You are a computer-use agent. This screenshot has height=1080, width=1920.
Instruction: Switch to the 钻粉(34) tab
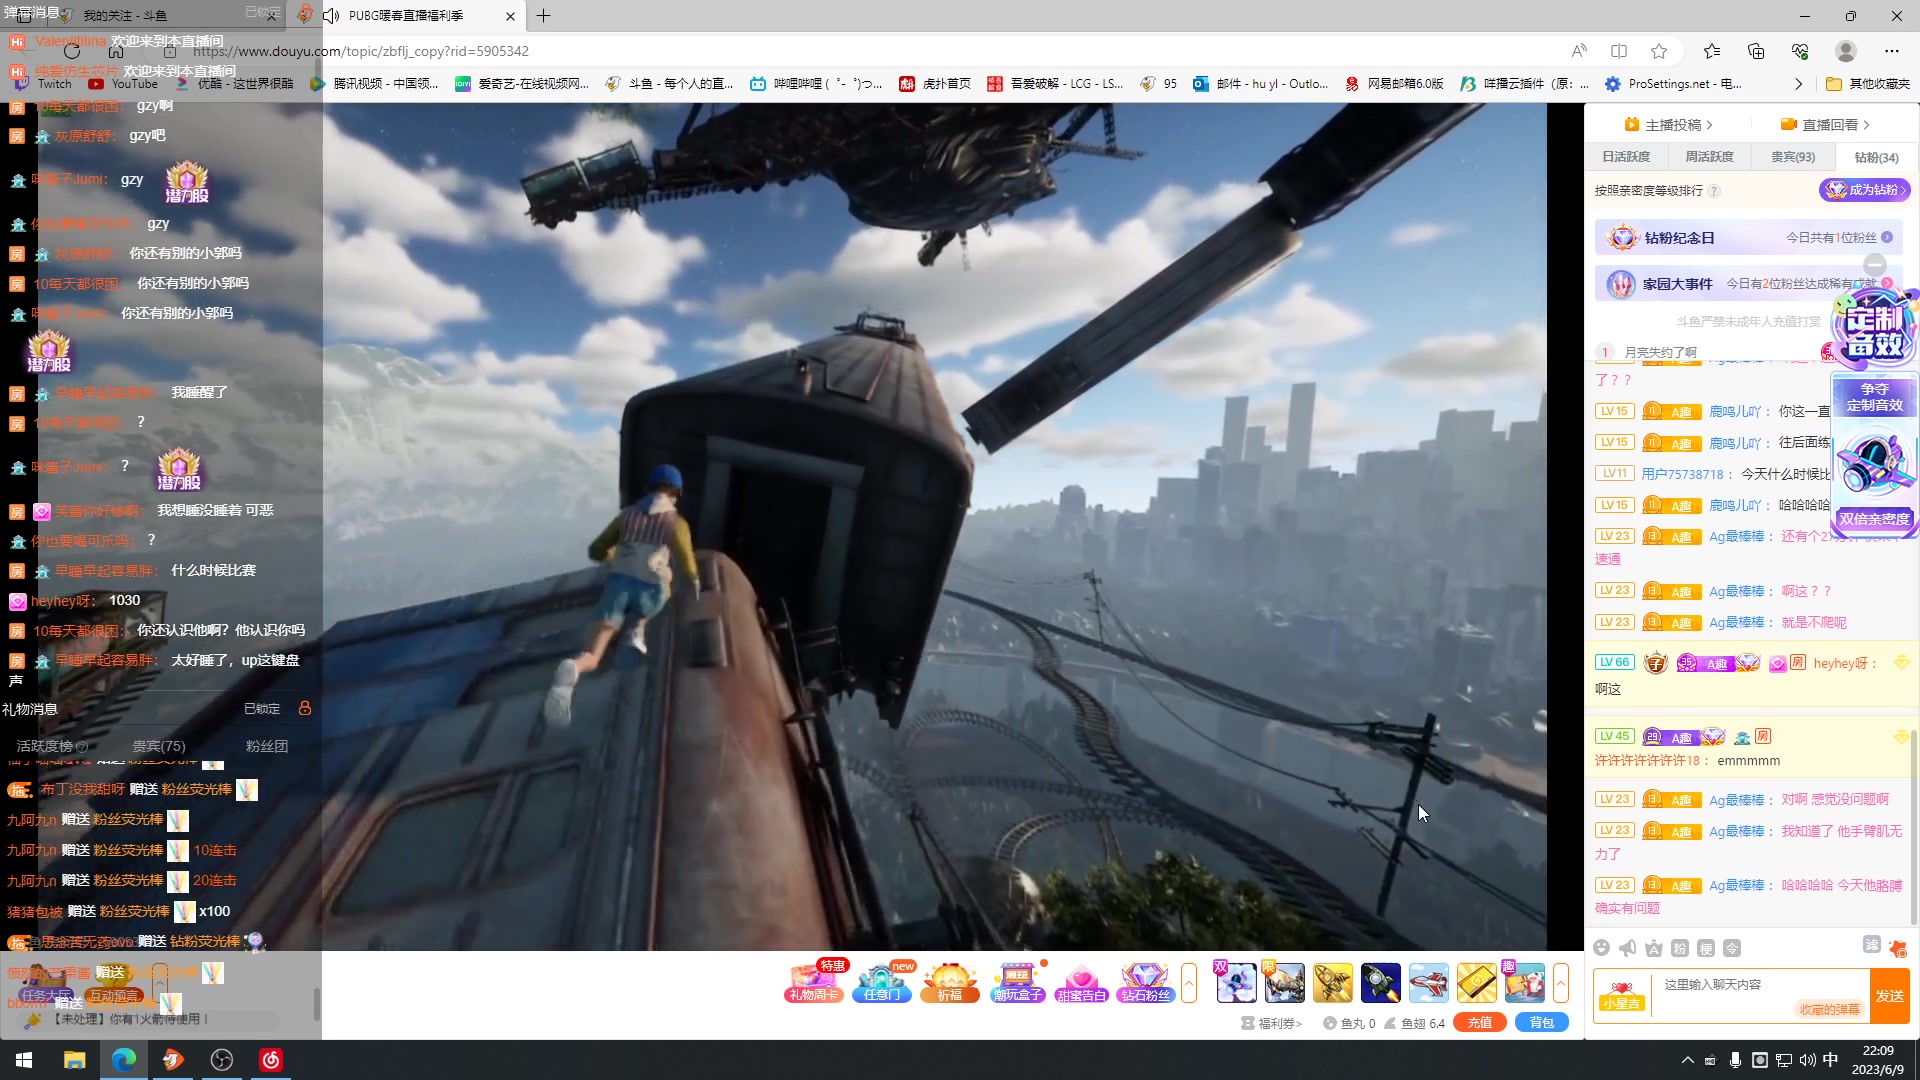click(1876, 158)
